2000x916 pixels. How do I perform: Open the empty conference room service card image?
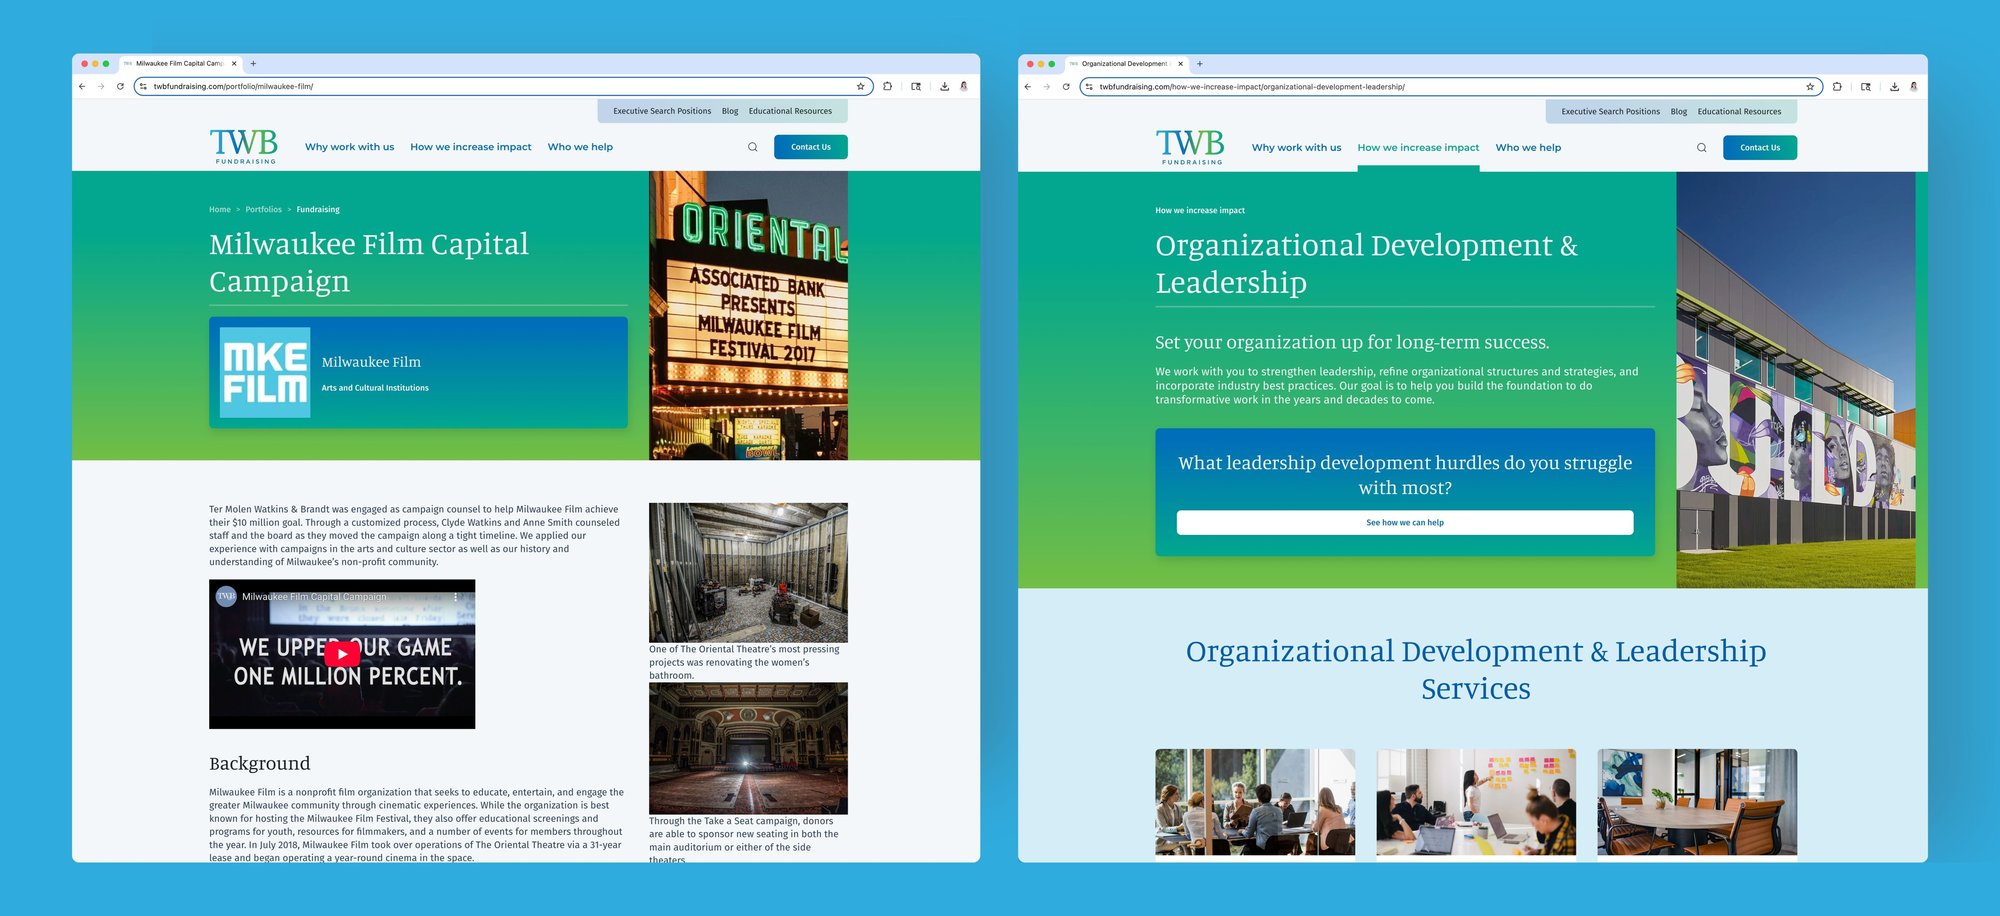pos(1697,802)
